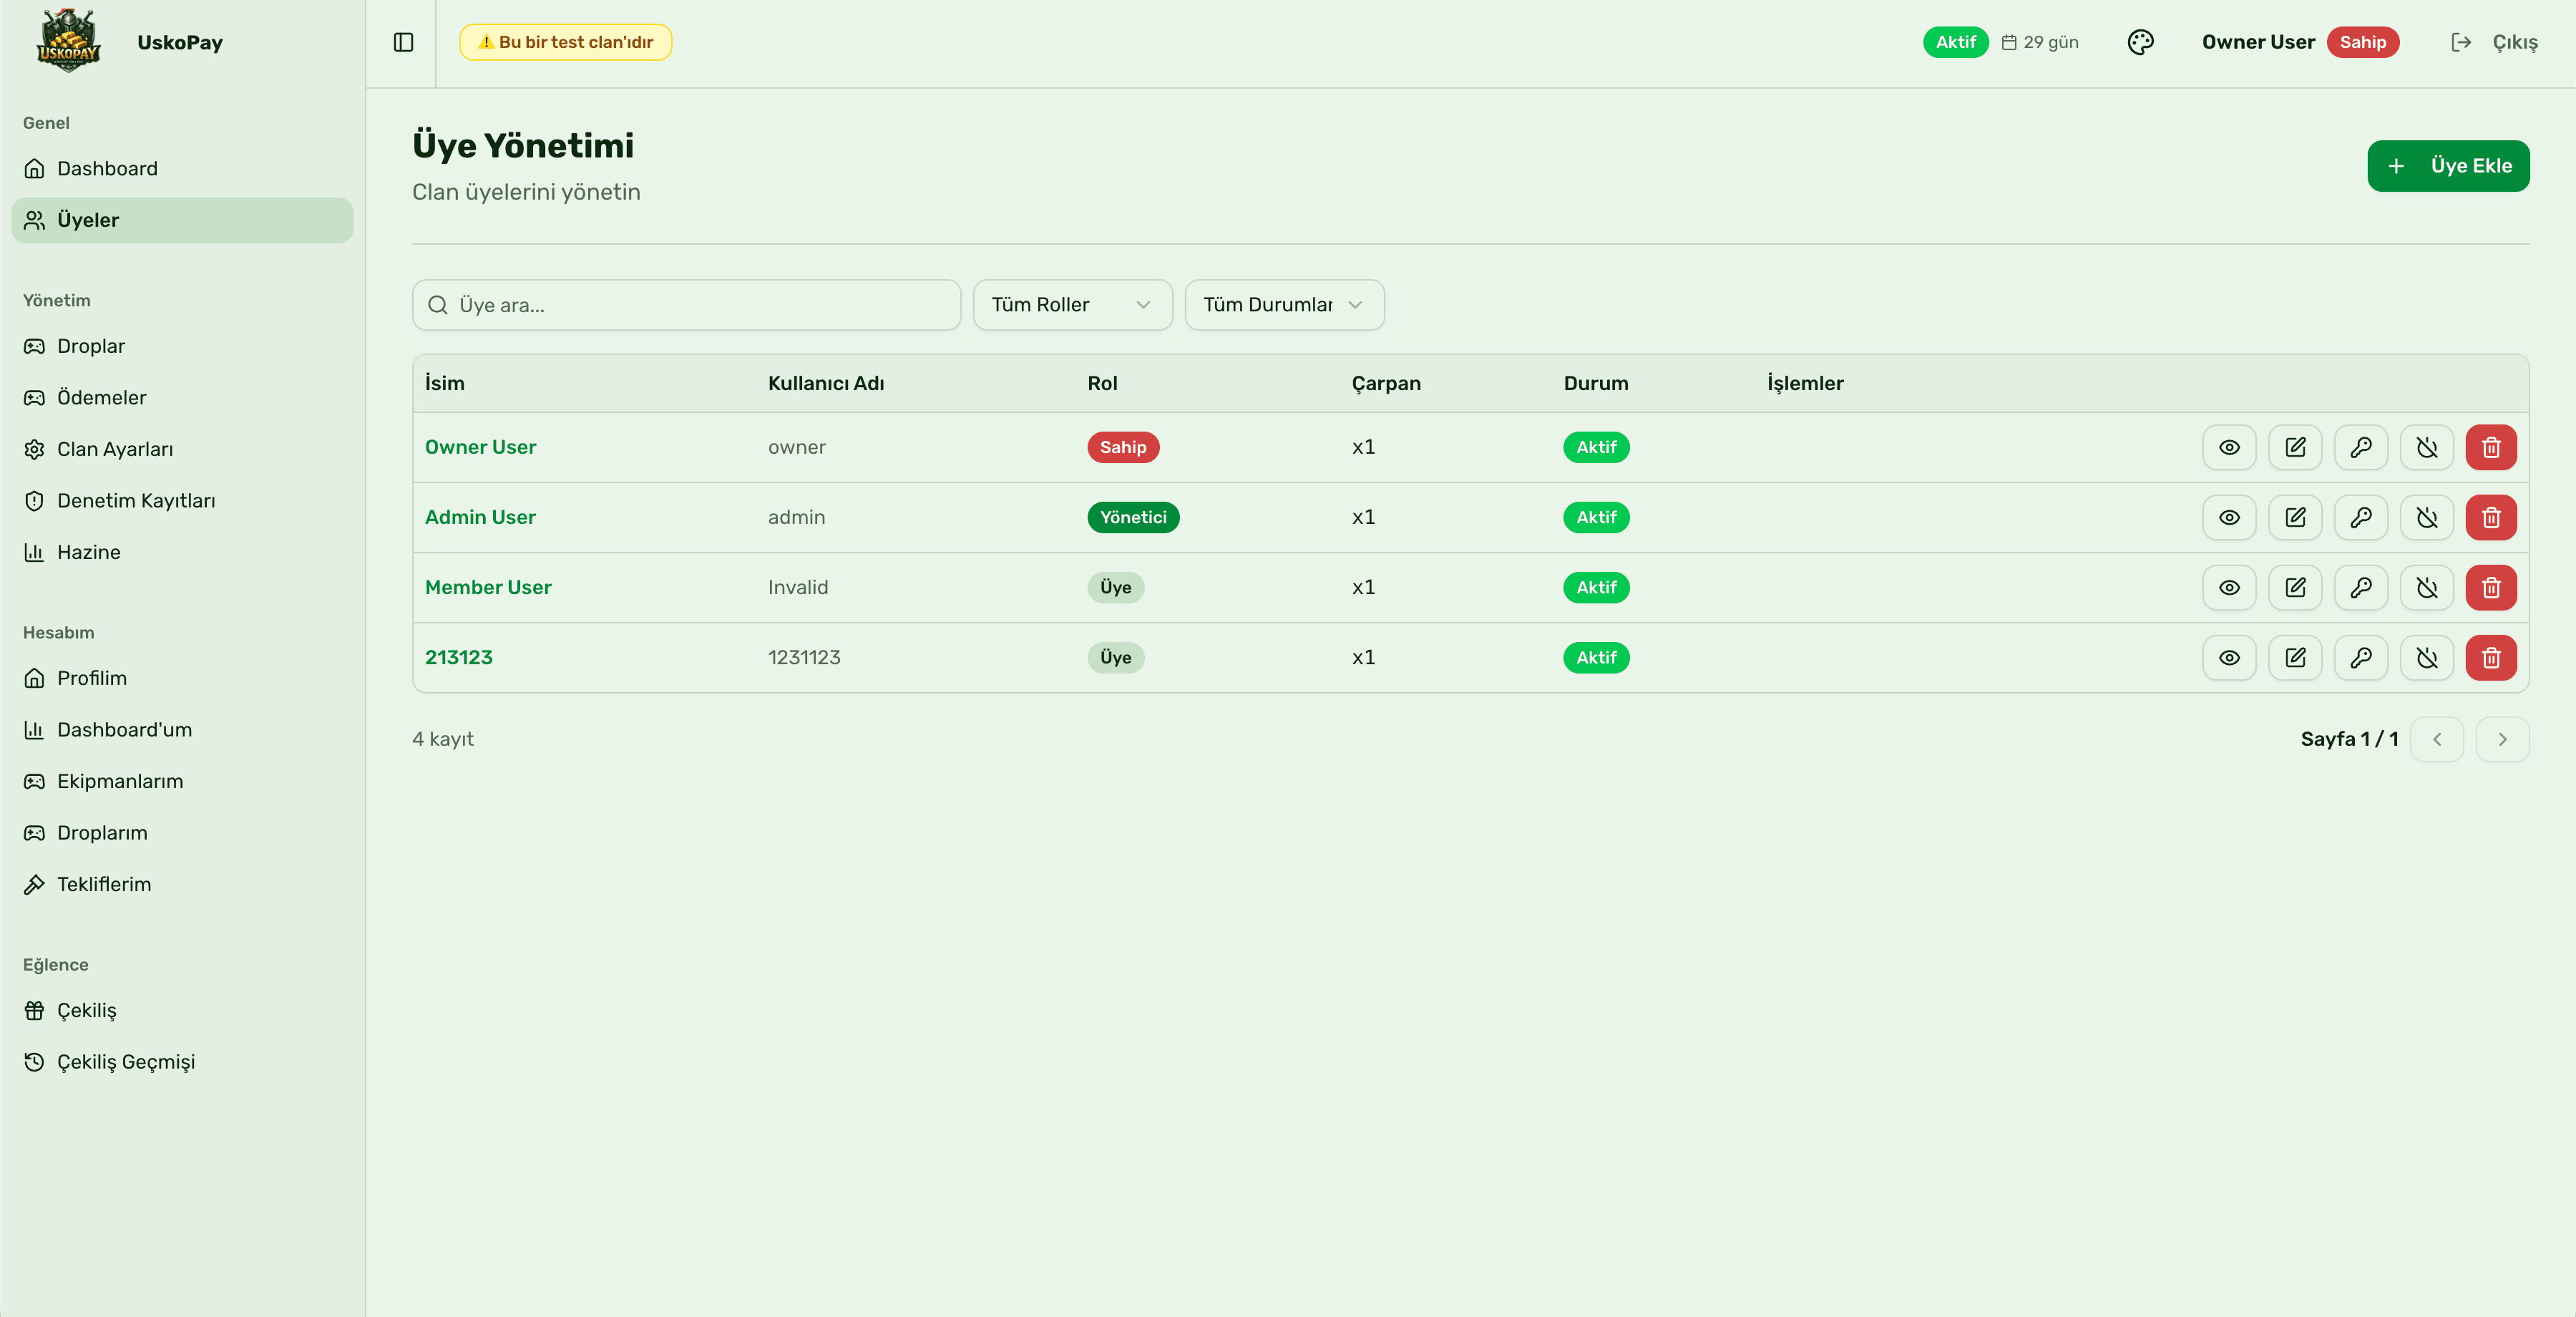The image size is (2576, 1317).
Task: Open the Tüm Roller dropdown
Action: 1072,305
